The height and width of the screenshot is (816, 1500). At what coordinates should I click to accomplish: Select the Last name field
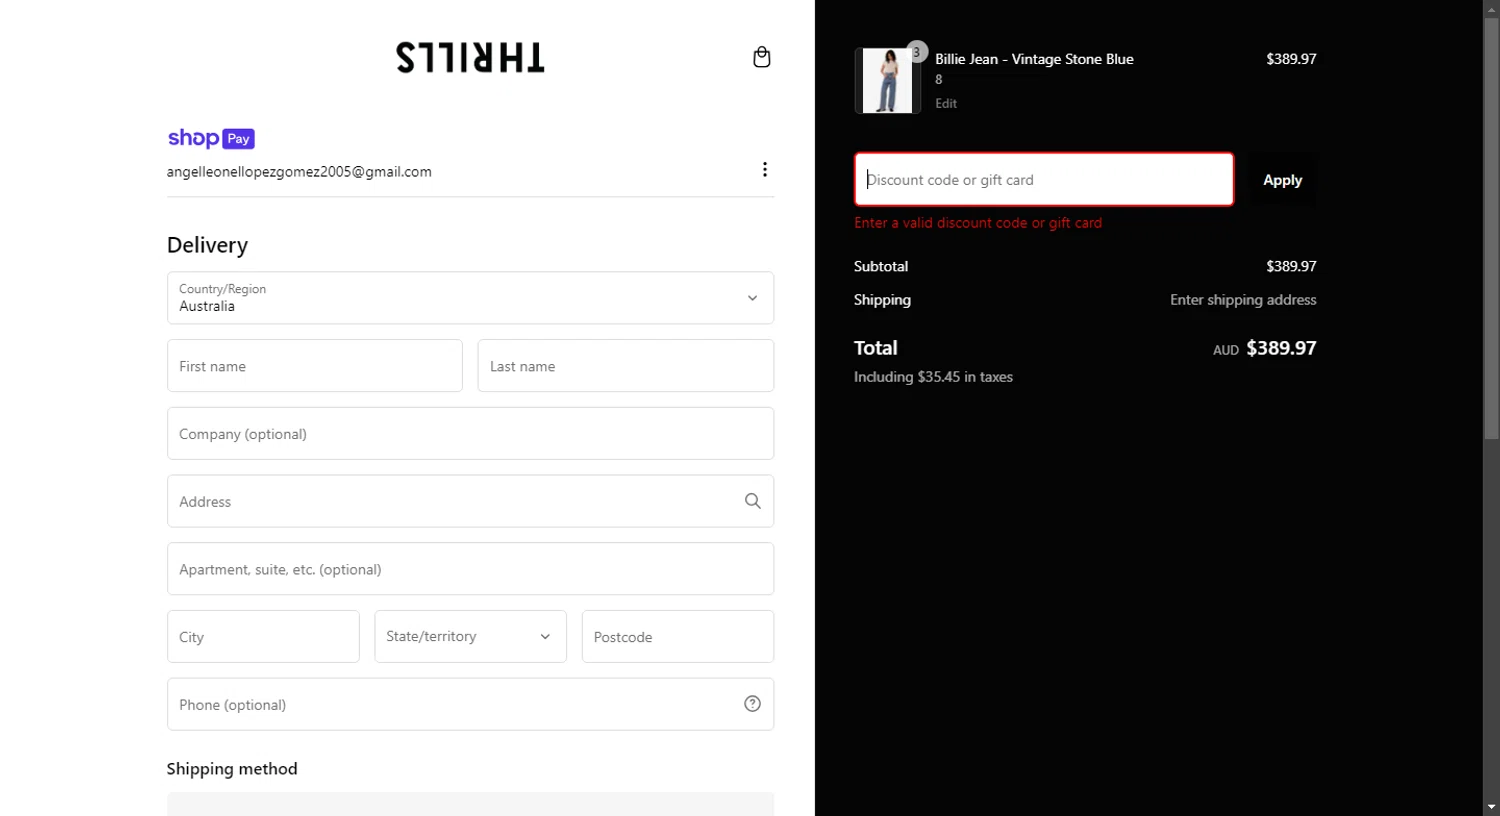tap(626, 366)
